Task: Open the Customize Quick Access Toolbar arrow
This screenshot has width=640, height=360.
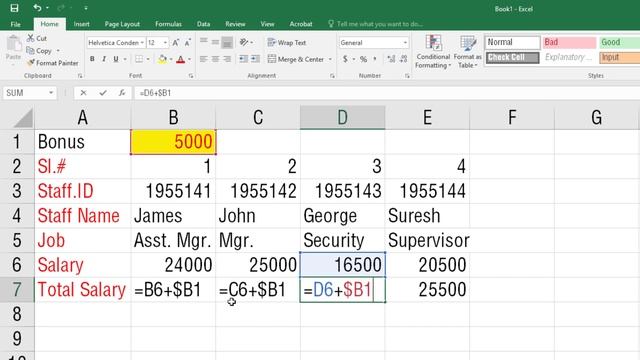Action: [86, 8]
